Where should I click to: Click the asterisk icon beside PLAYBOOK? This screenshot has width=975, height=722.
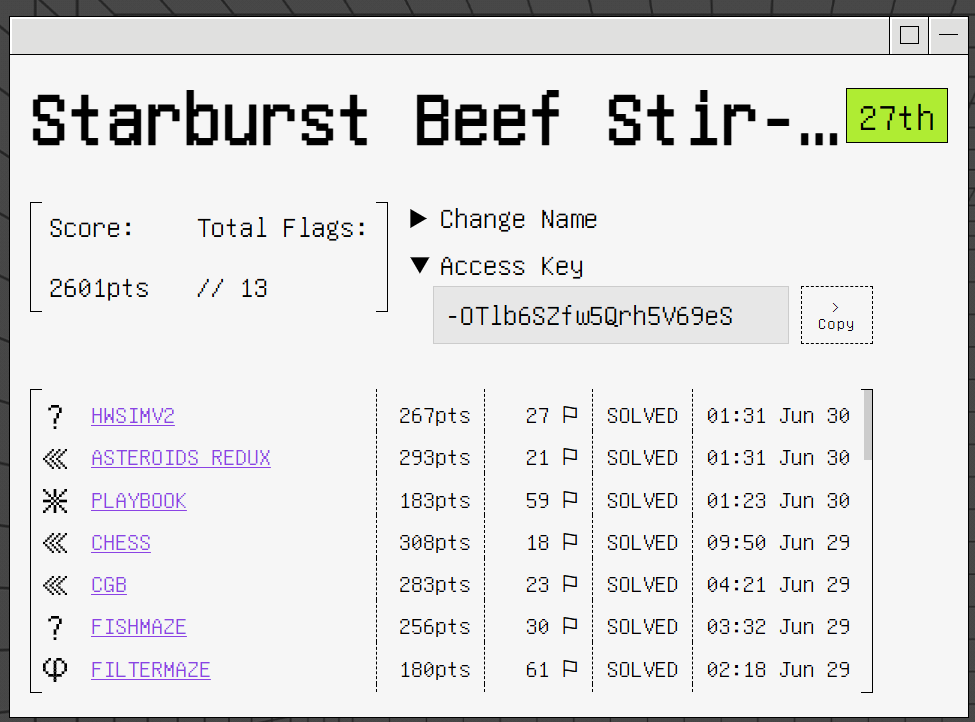(x=55, y=501)
